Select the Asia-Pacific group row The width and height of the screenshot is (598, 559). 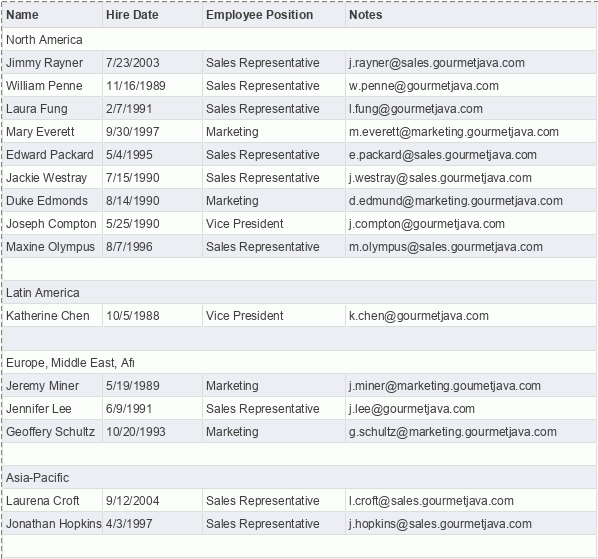(300, 477)
